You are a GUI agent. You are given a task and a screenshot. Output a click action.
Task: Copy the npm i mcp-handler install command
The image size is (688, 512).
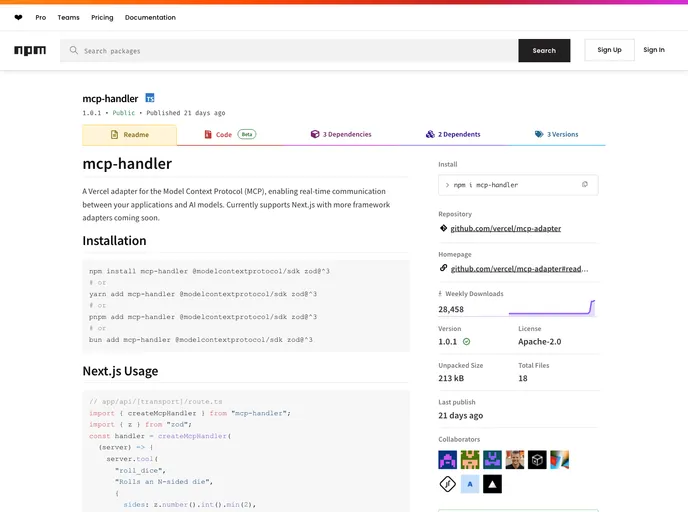point(584,185)
